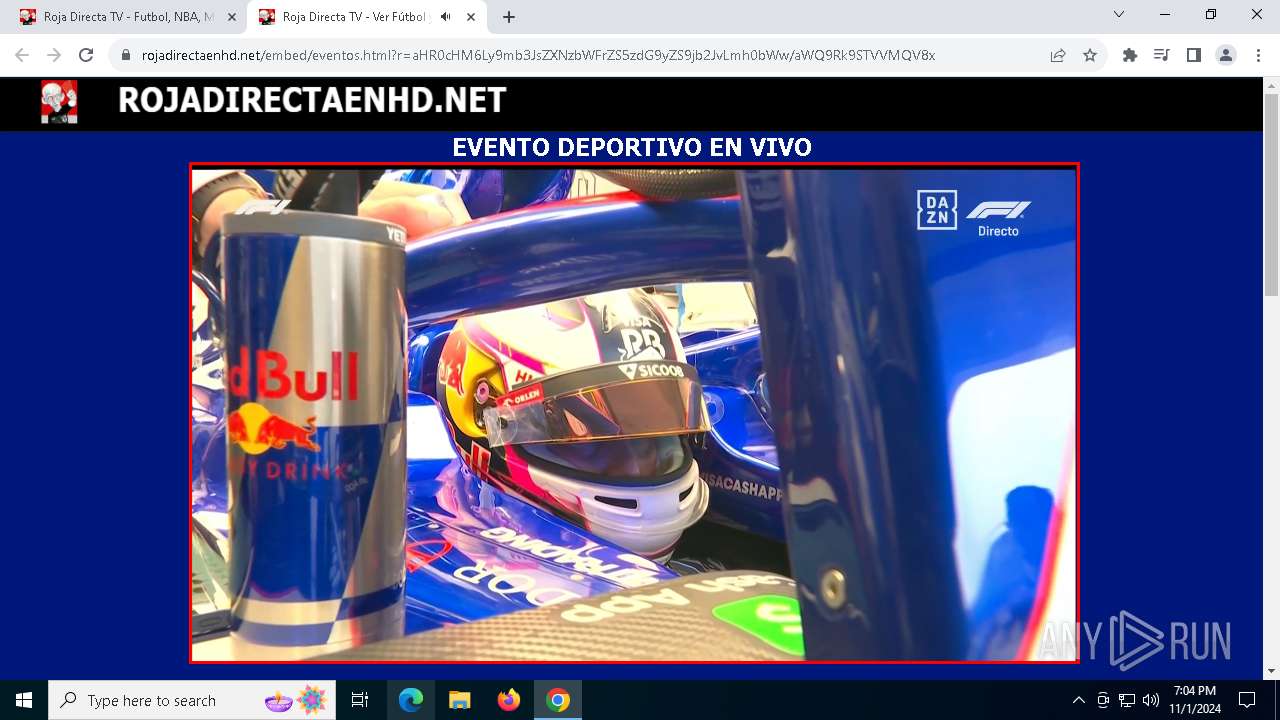View site information lock icon
The width and height of the screenshot is (1280, 720).
[x=126, y=55]
